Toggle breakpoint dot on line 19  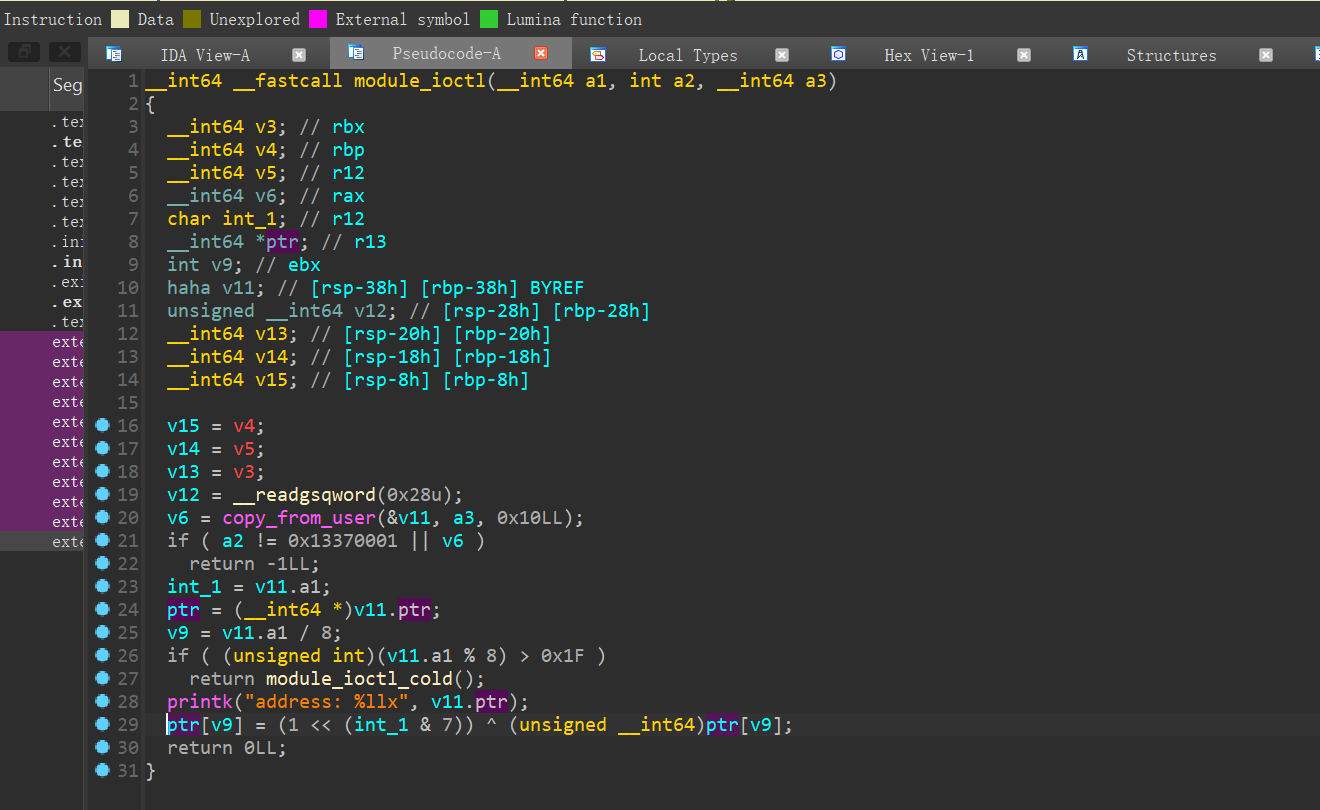coord(102,494)
